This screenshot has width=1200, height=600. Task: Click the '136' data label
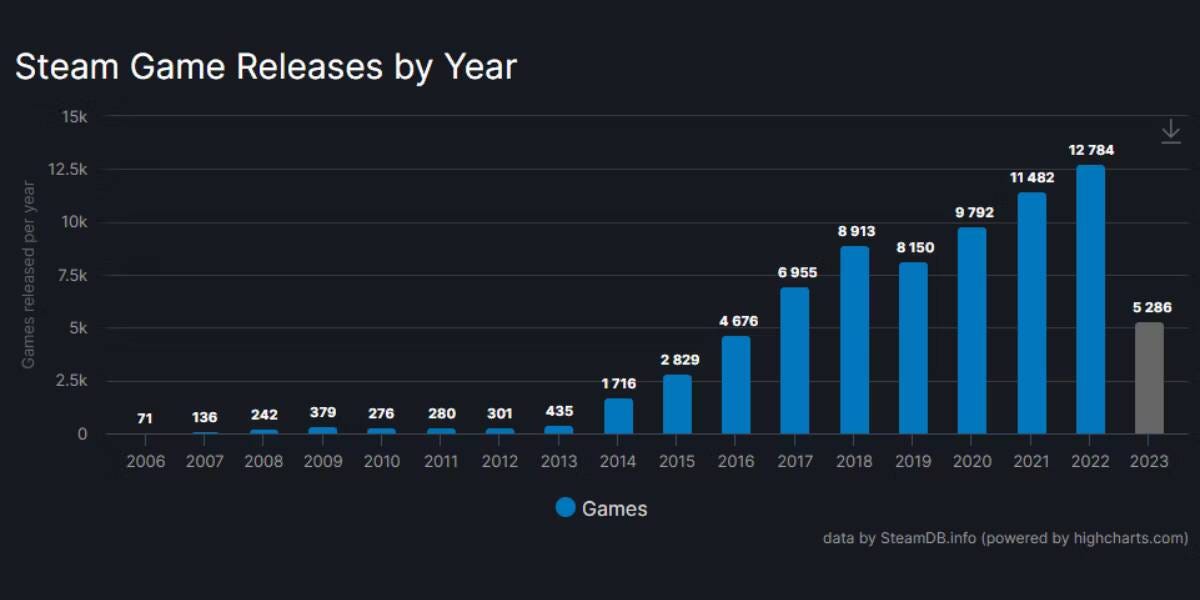tap(205, 417)
